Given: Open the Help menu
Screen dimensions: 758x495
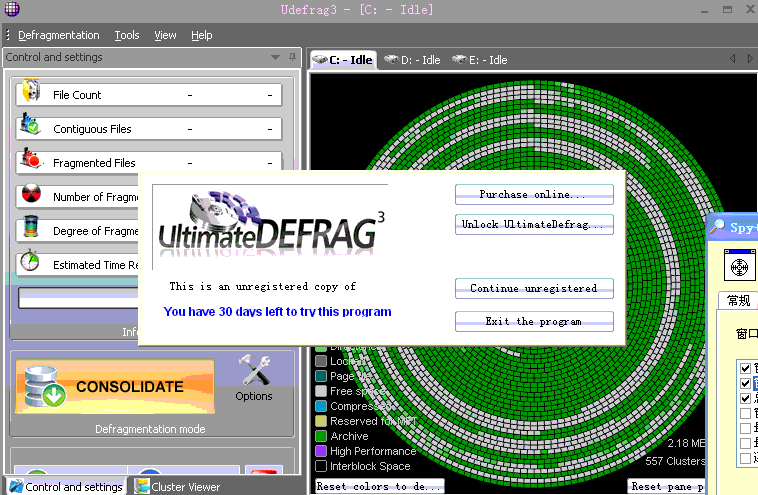Looking at the screenshot, I should [202, 35].
